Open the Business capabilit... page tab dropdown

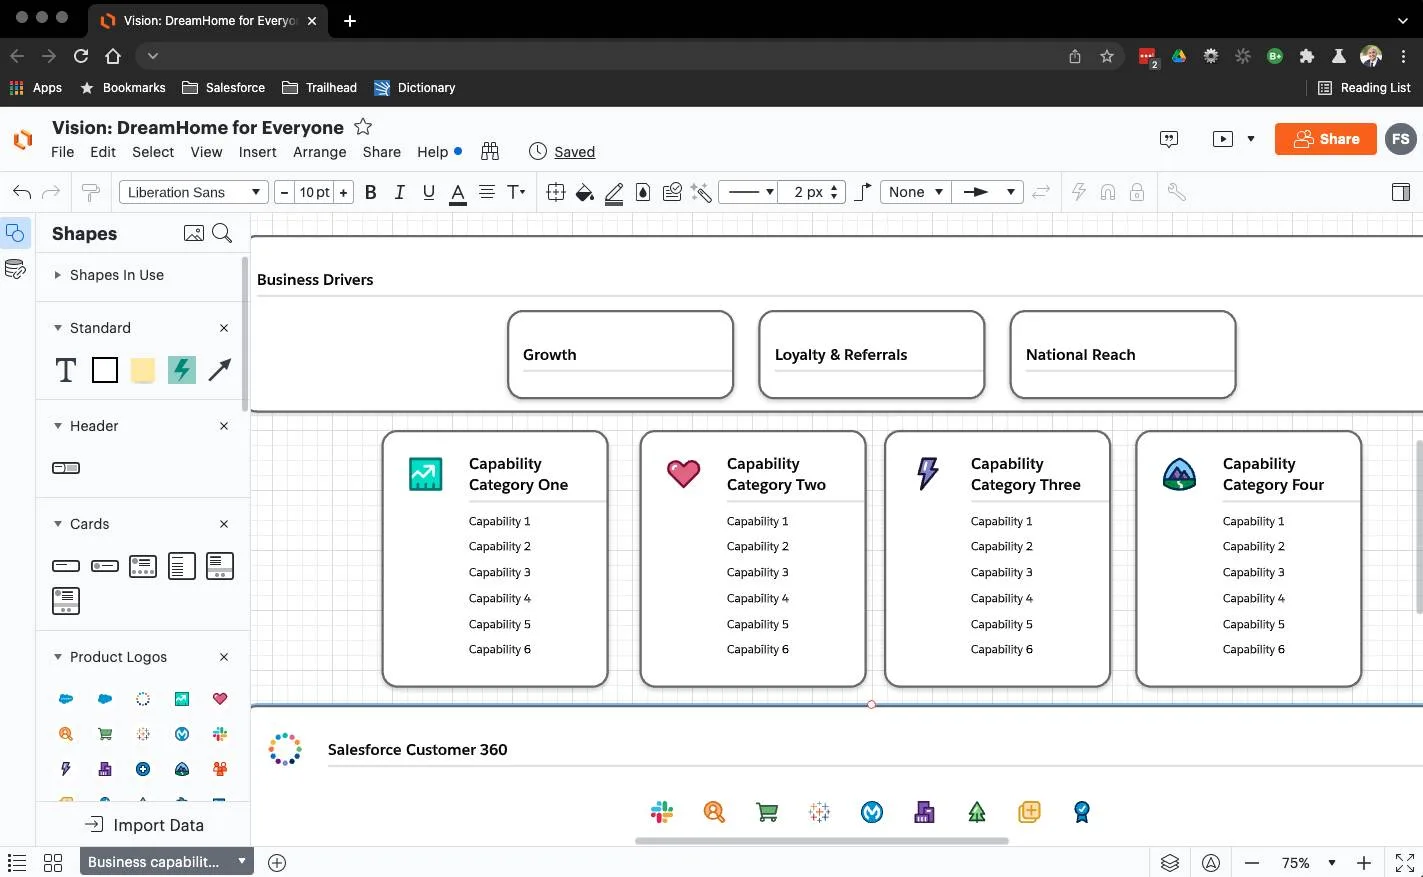[x=242, y=861]
